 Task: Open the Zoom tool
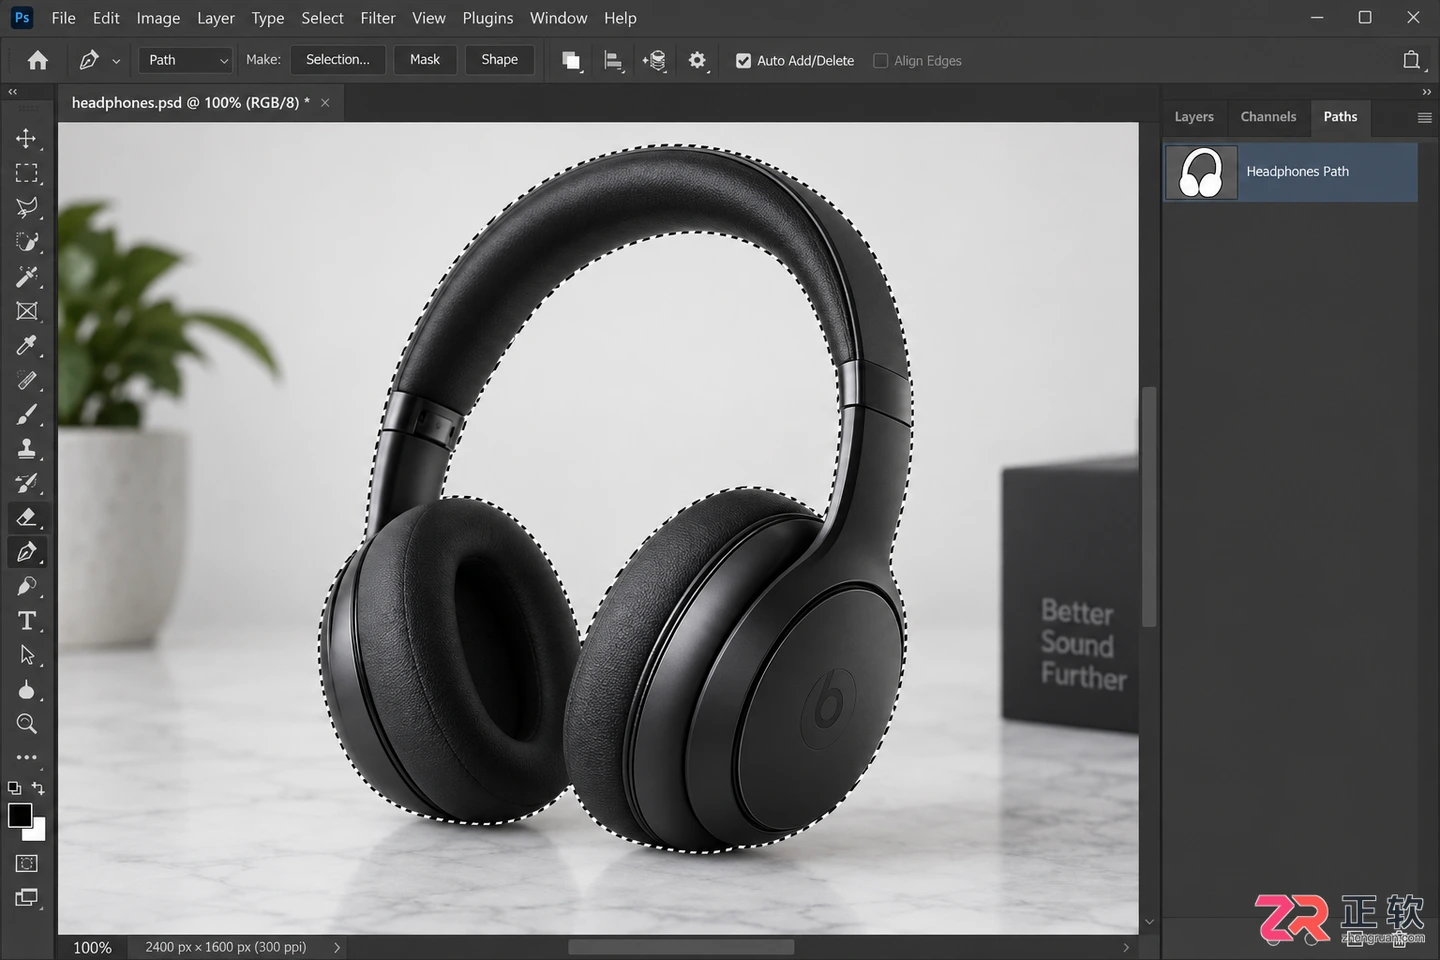(x=26, y=724)
